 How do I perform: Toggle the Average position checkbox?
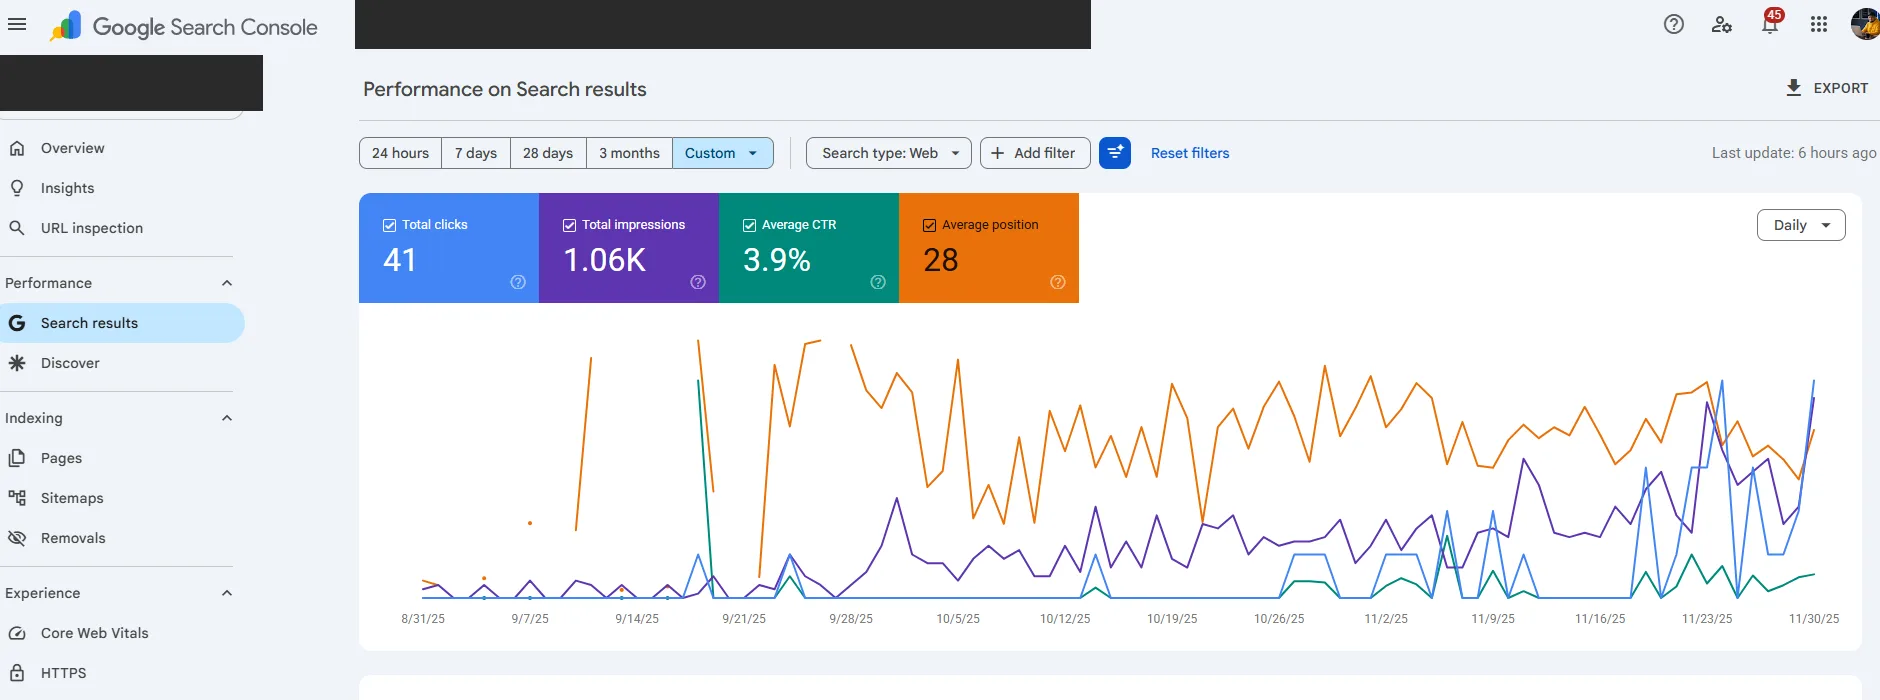coord(929,225)
